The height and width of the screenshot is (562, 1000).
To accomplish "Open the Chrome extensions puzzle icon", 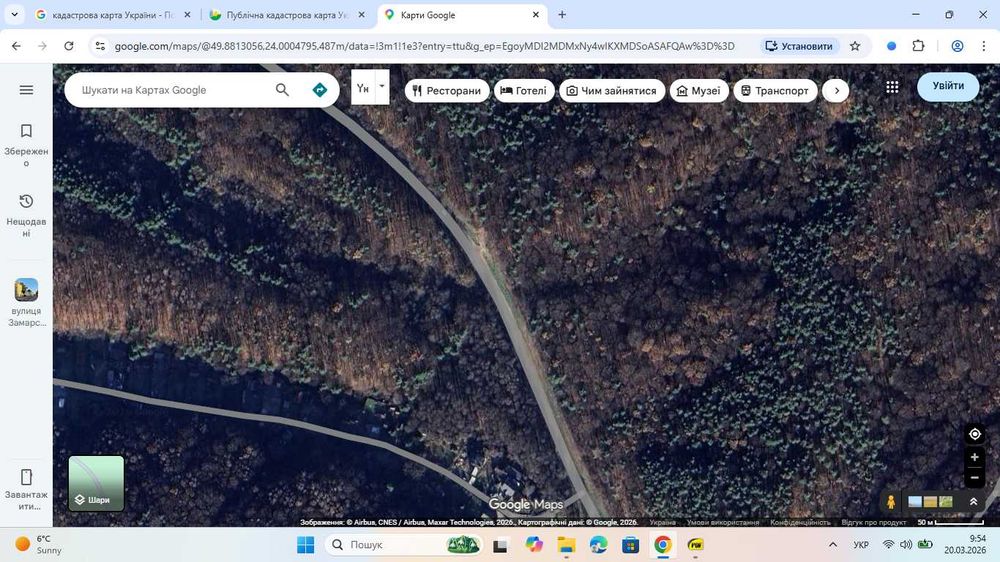I will pyautogui.click(x=918, y=46).
